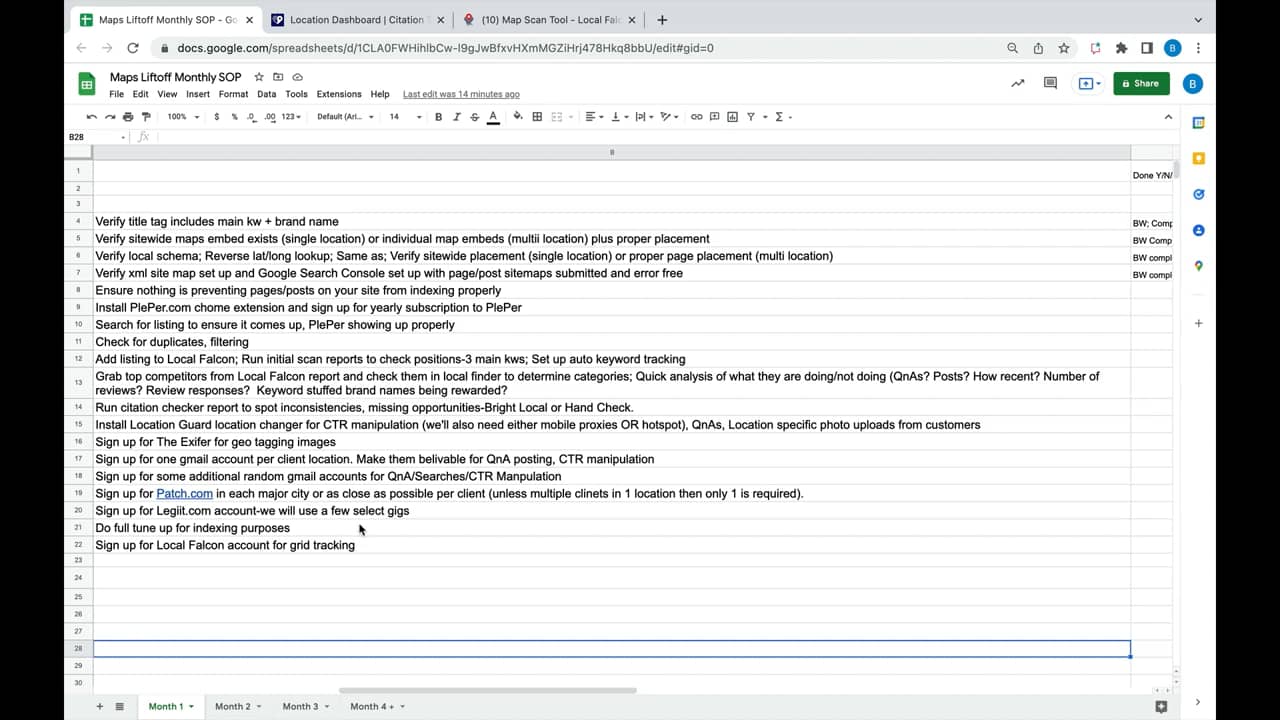Add a new sheet with plus button
The height and width of the screenshot is (720, 1280).
tap(99, 706)
